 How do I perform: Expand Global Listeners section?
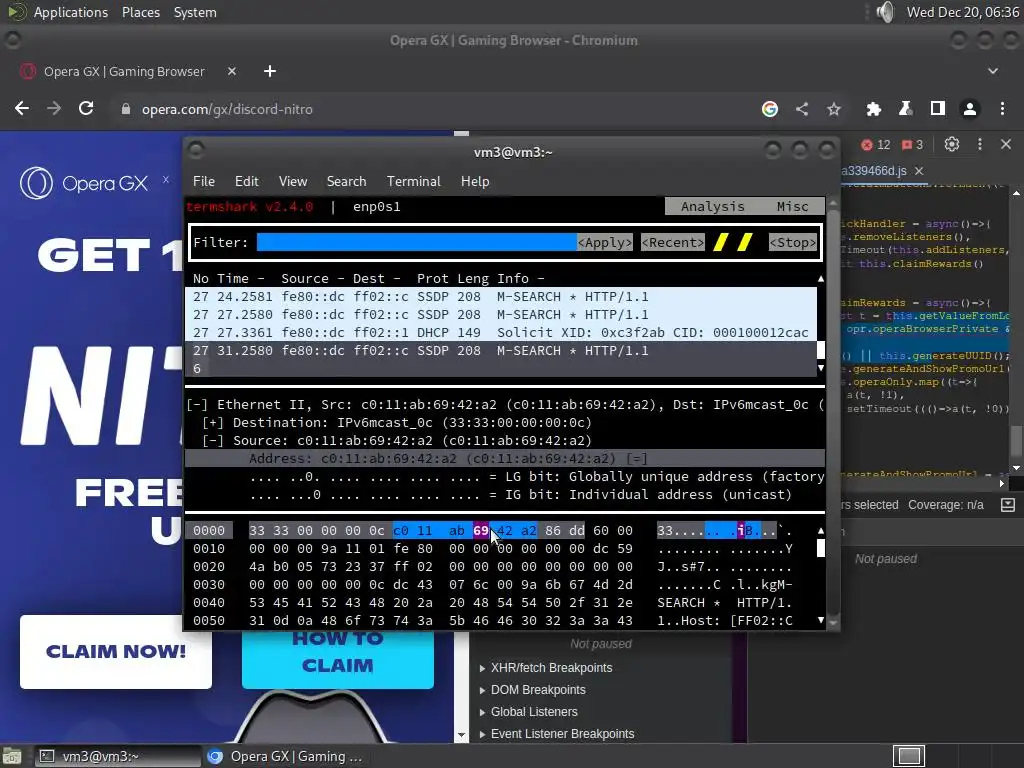point(482,712)
